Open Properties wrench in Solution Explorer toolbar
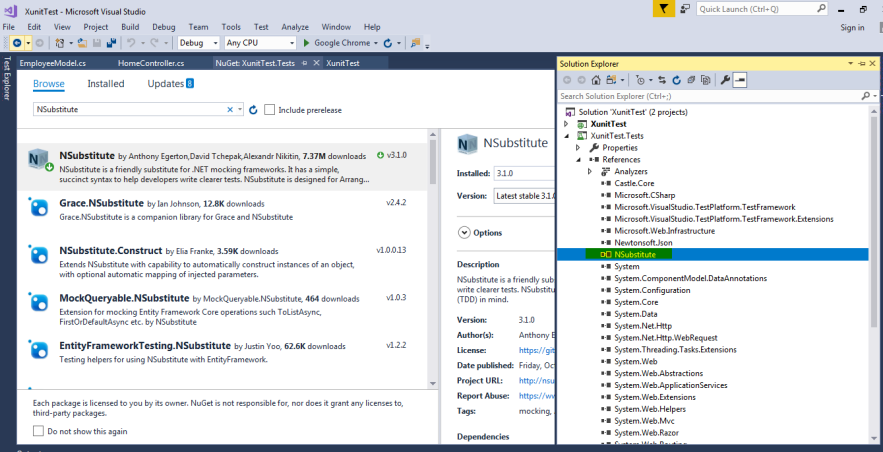 [x=725, y=80]
